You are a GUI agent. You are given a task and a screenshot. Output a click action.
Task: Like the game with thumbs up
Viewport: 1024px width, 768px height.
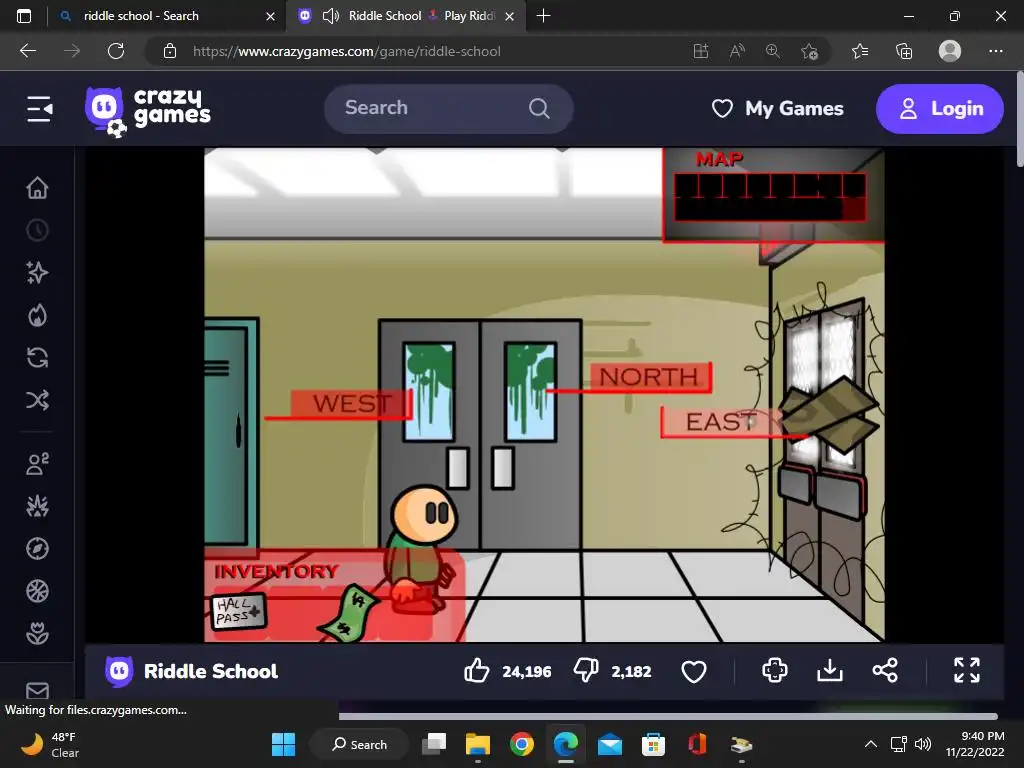click(x=477, y=671)
